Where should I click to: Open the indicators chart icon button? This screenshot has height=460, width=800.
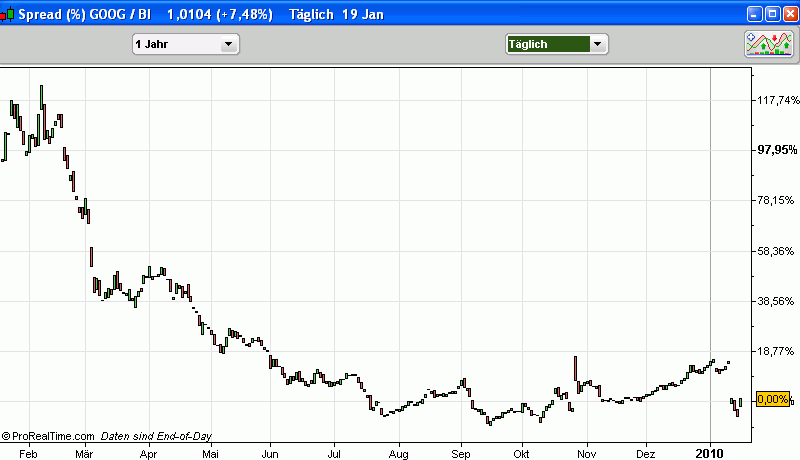click(x=769, y=44)
